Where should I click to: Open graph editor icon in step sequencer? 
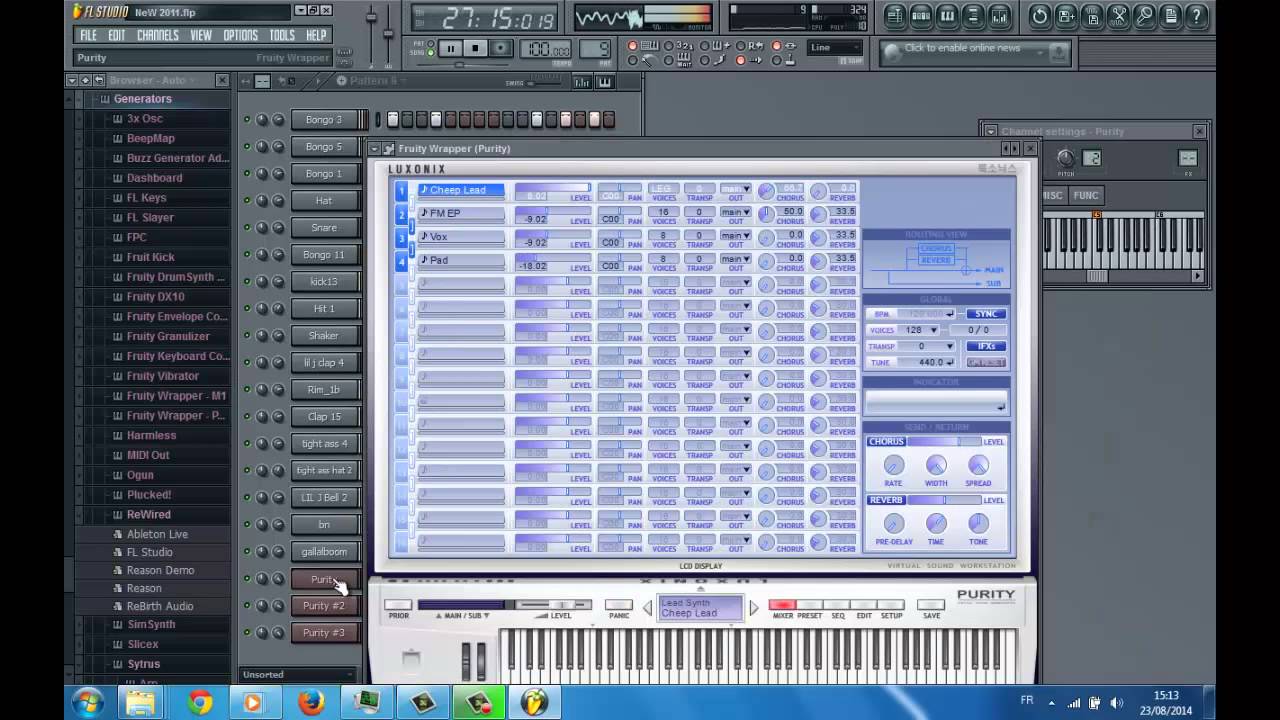(583, 82)
